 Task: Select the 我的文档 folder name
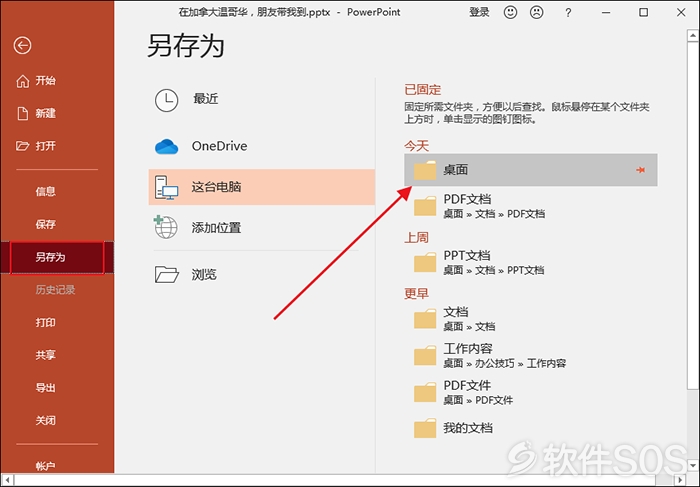pyautogui.click(x=468, y=428)
